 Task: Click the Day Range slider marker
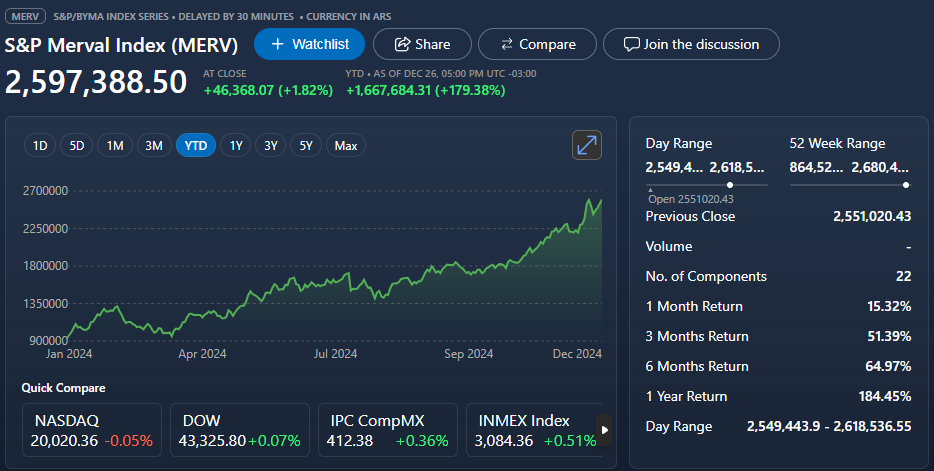tap(730, 185)
